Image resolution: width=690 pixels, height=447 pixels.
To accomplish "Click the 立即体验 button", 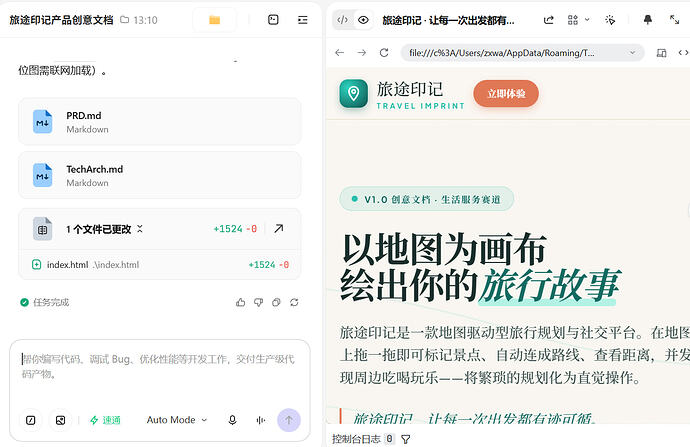I will coord(506,93).
